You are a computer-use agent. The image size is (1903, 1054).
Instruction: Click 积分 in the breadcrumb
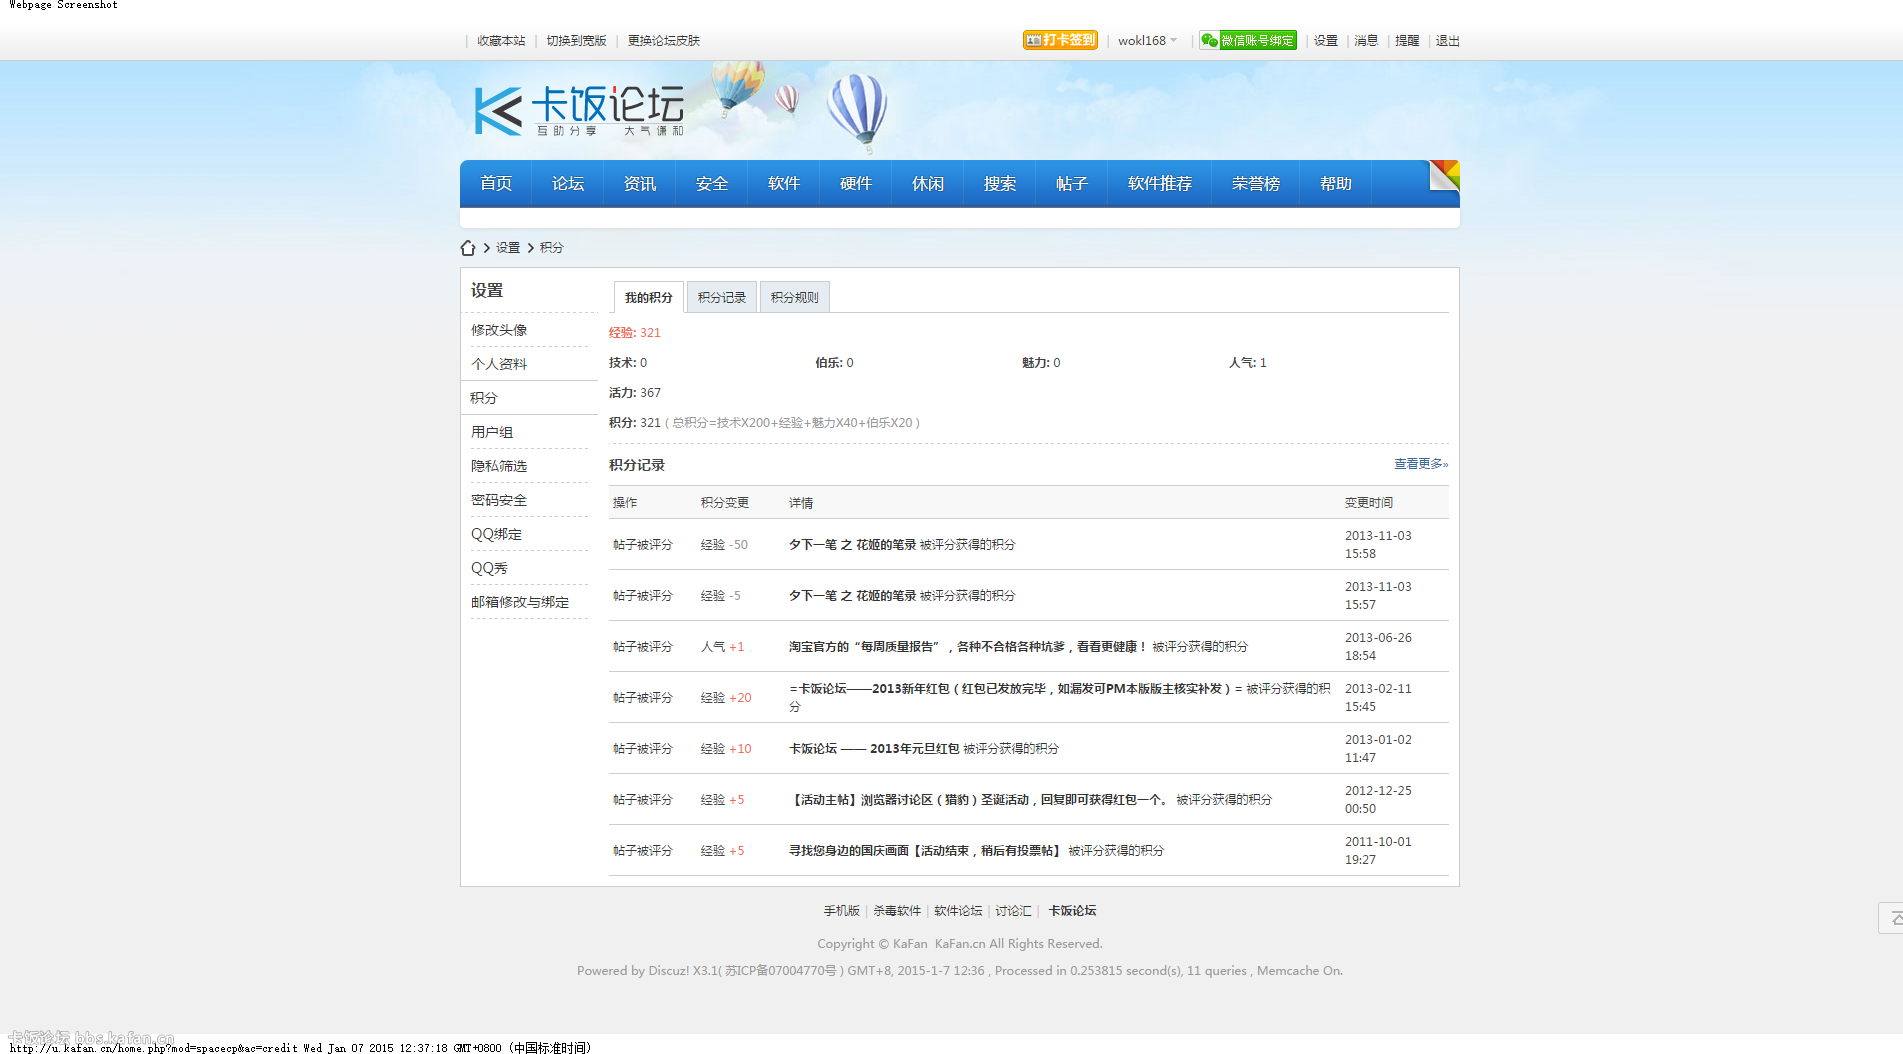pos(552,248)
